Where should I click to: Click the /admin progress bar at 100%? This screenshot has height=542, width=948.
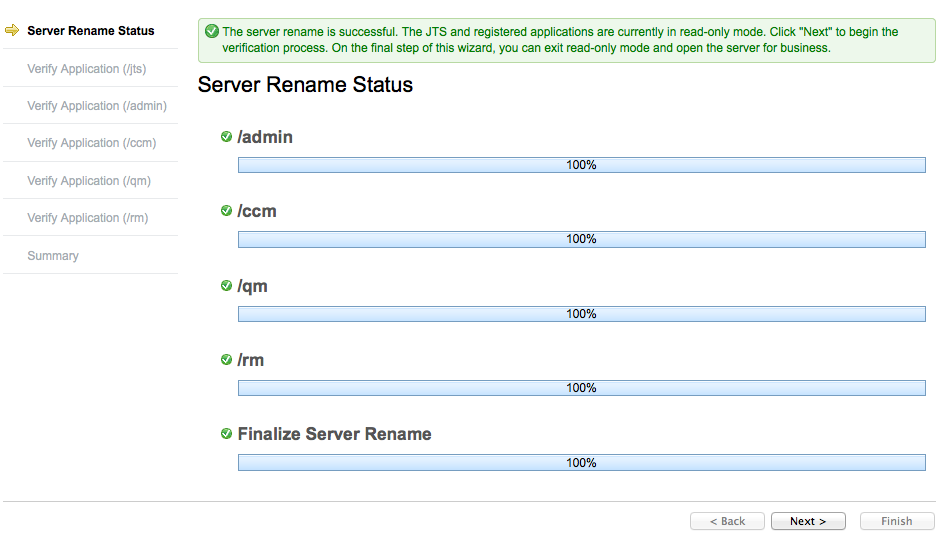pyautogui.click(x=581, y=165)
